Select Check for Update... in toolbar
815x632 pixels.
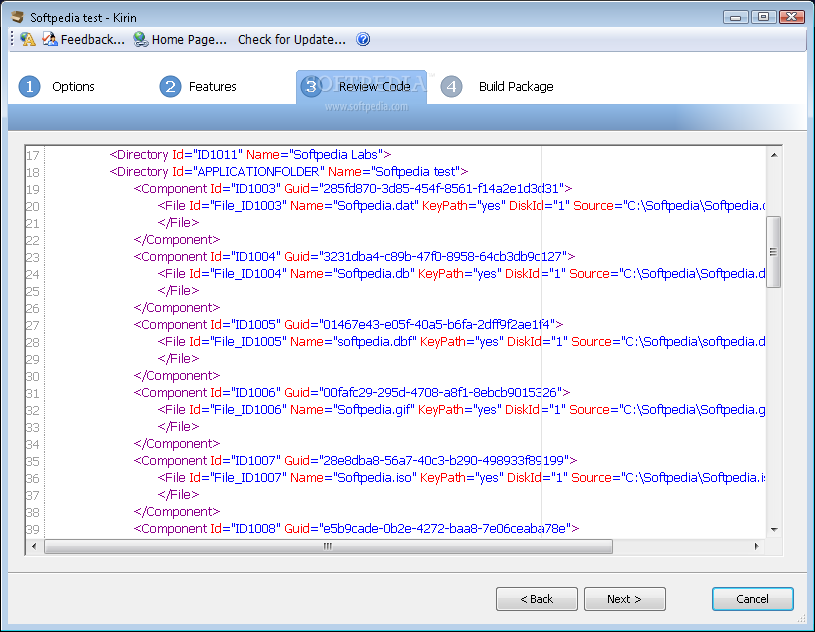pyautogui.click(x=292, y=40)
